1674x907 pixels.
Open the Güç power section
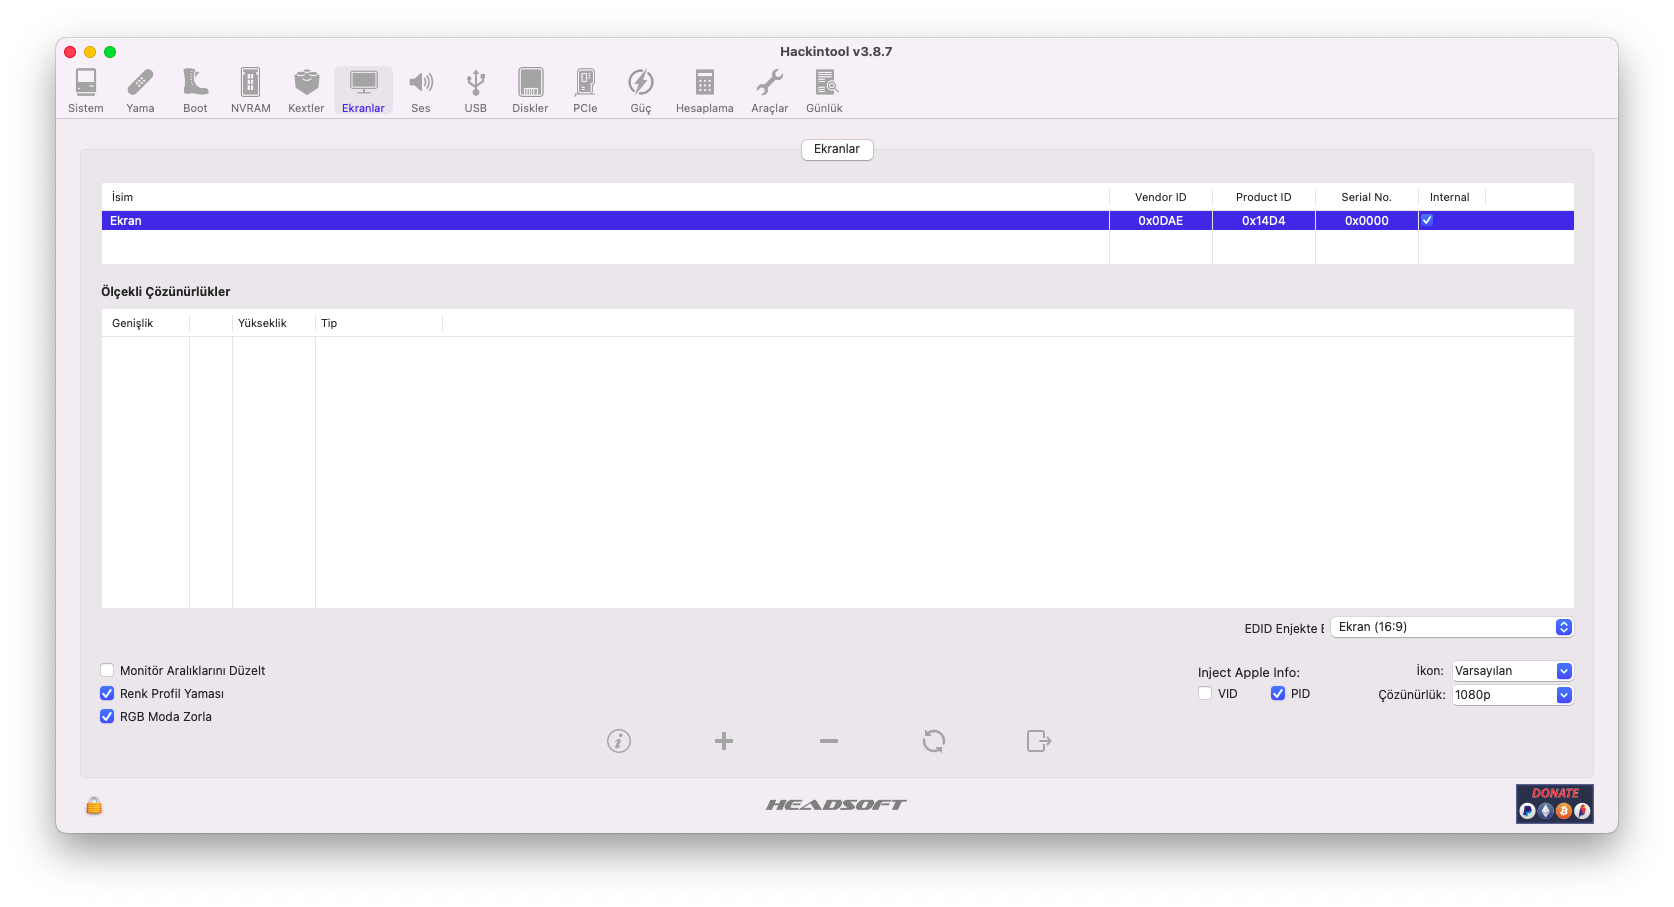640,90
